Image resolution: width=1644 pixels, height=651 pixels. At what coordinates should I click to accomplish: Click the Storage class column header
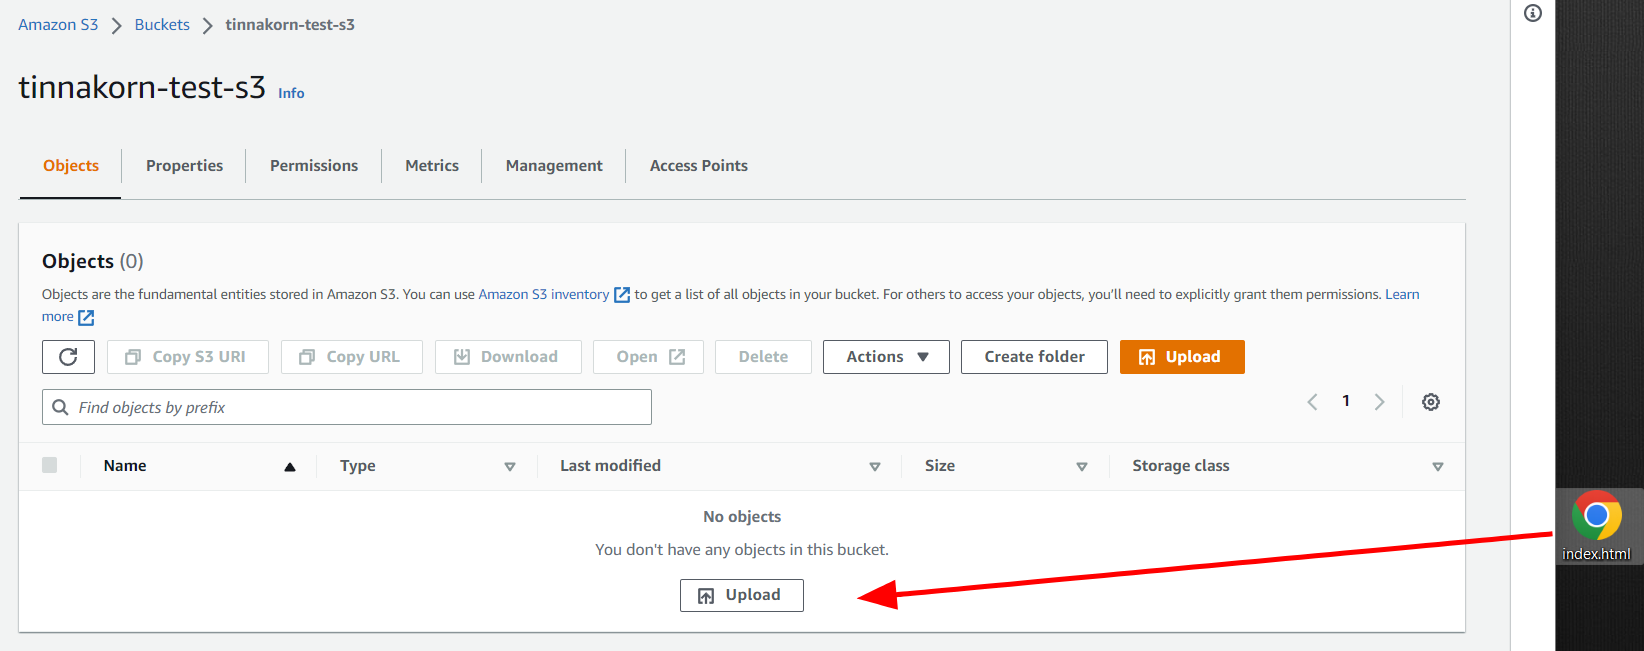pos(1181,466)
